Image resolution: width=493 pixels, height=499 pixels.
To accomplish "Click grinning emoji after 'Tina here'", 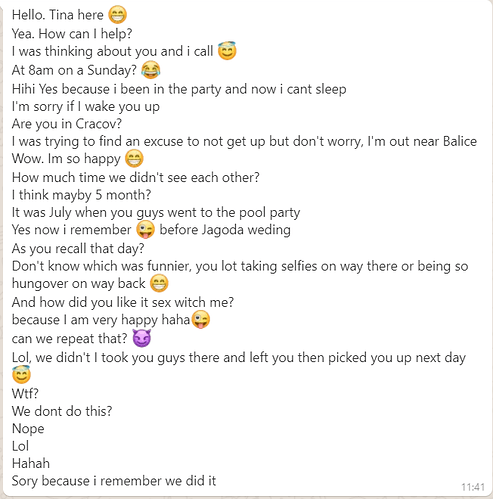I will coord(117,15).
